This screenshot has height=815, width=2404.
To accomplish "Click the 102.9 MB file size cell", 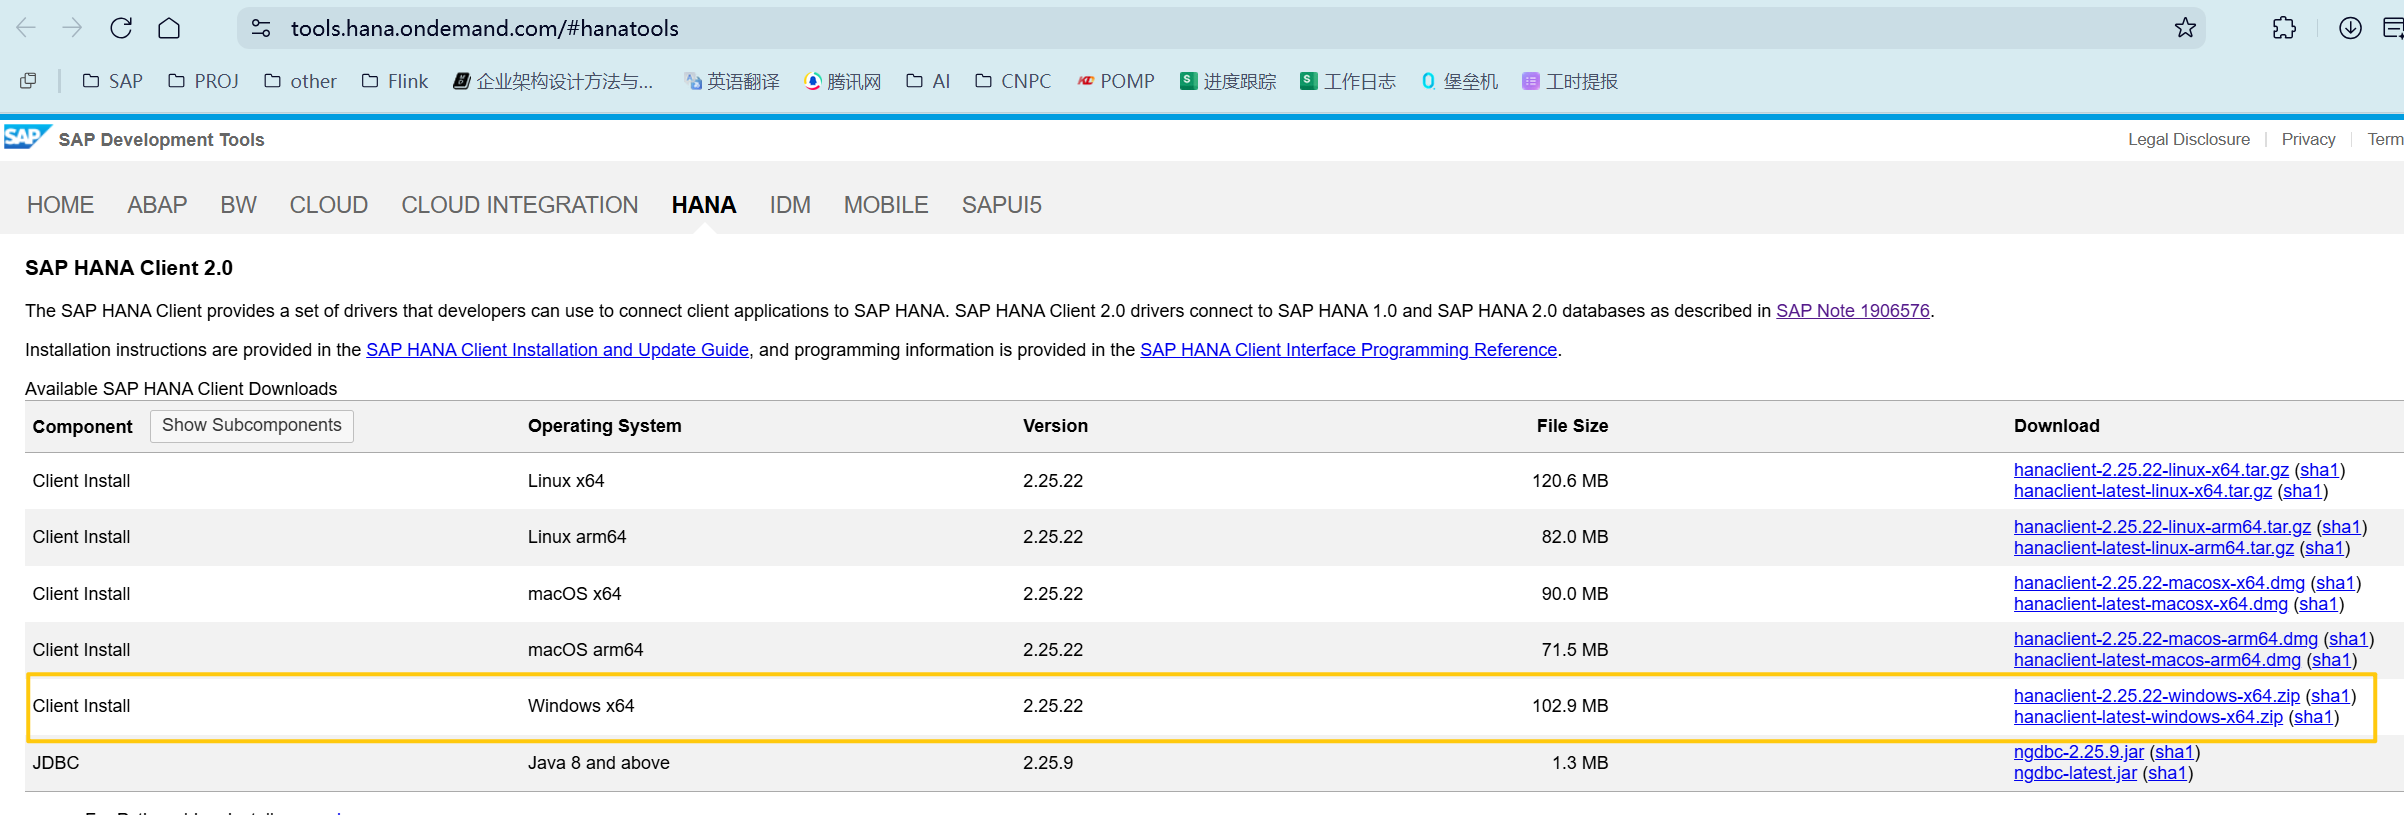I will [1570, 706].
